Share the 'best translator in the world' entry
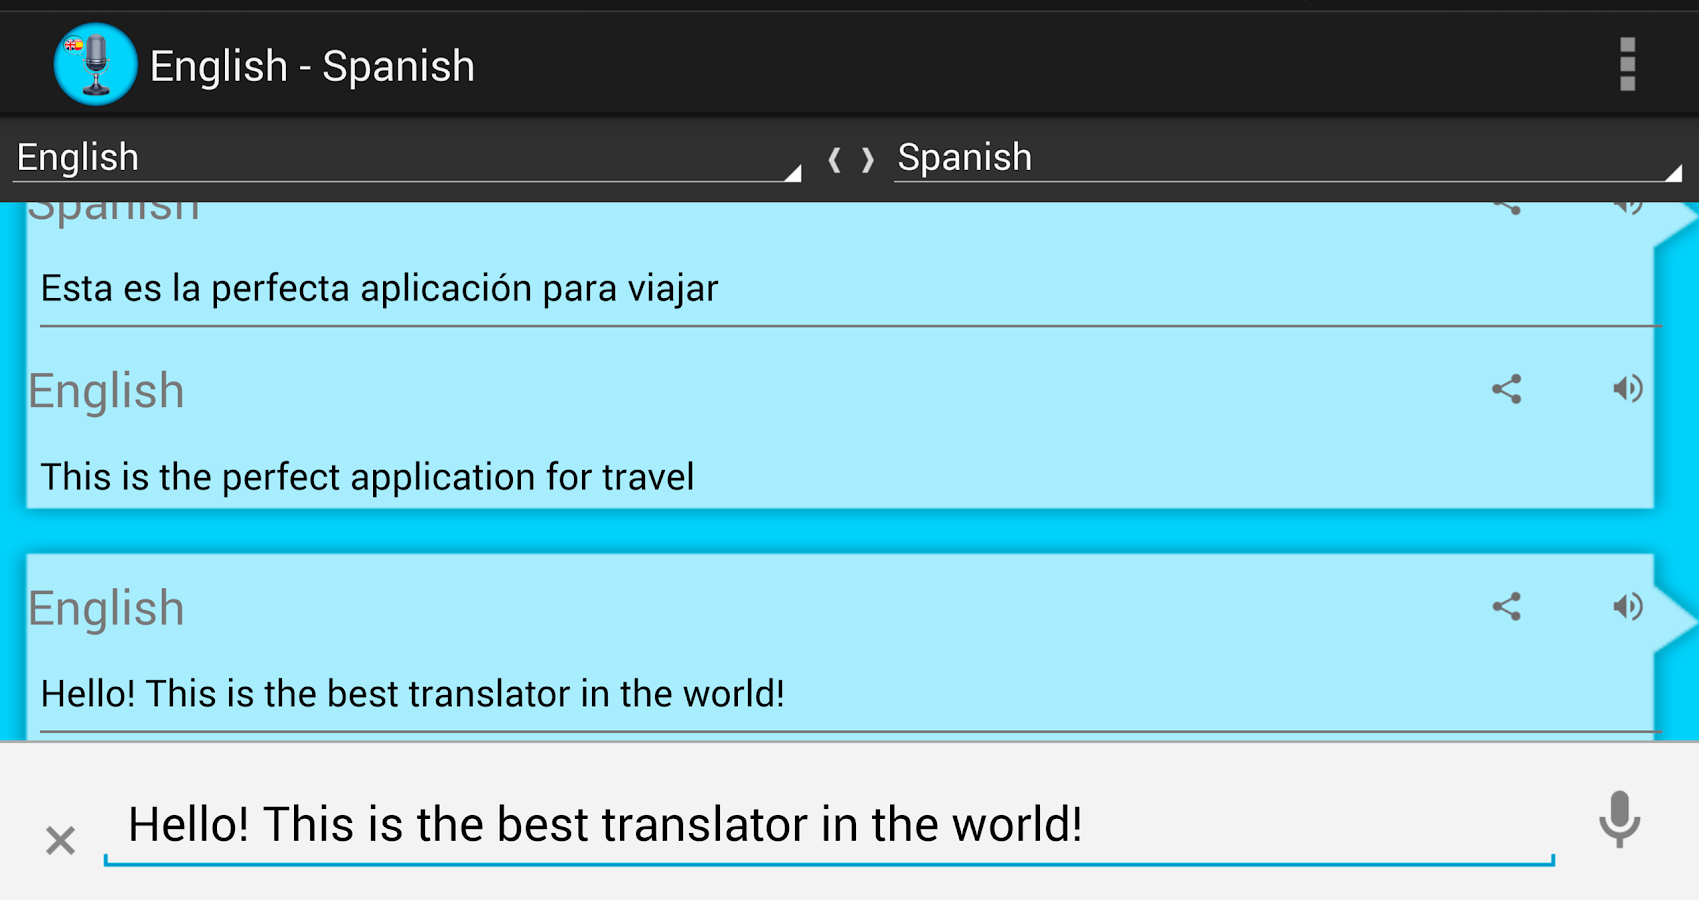This screenshot has height=900, width=1699. tap(1506, 607)
